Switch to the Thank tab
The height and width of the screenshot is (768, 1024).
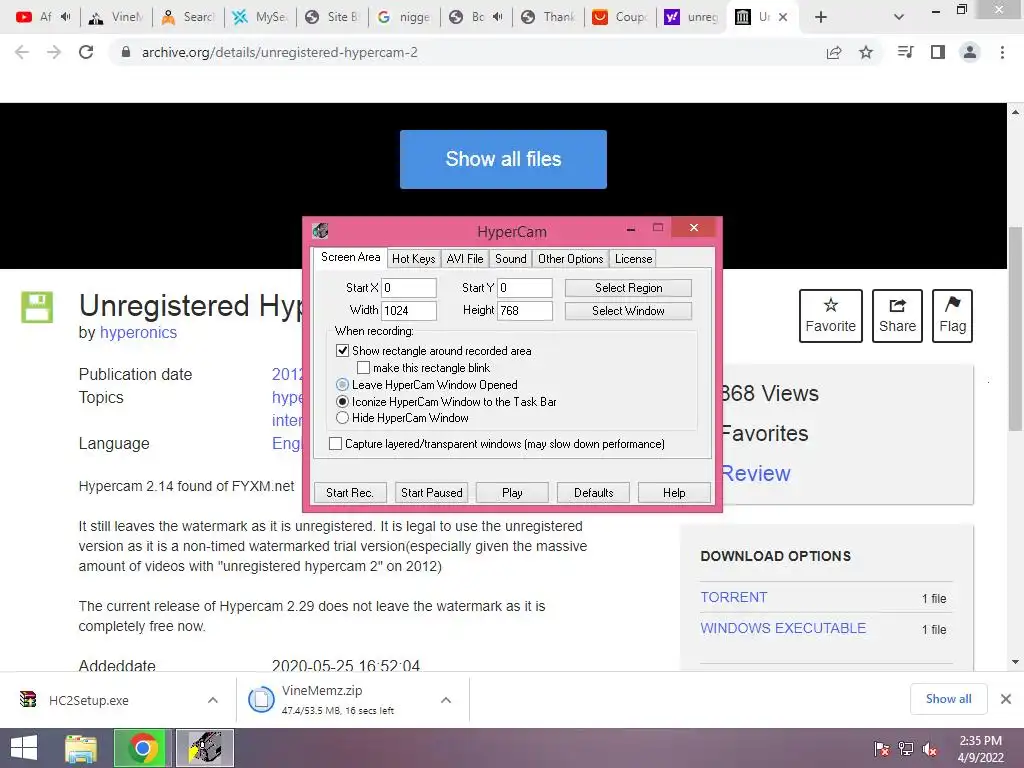548,17
